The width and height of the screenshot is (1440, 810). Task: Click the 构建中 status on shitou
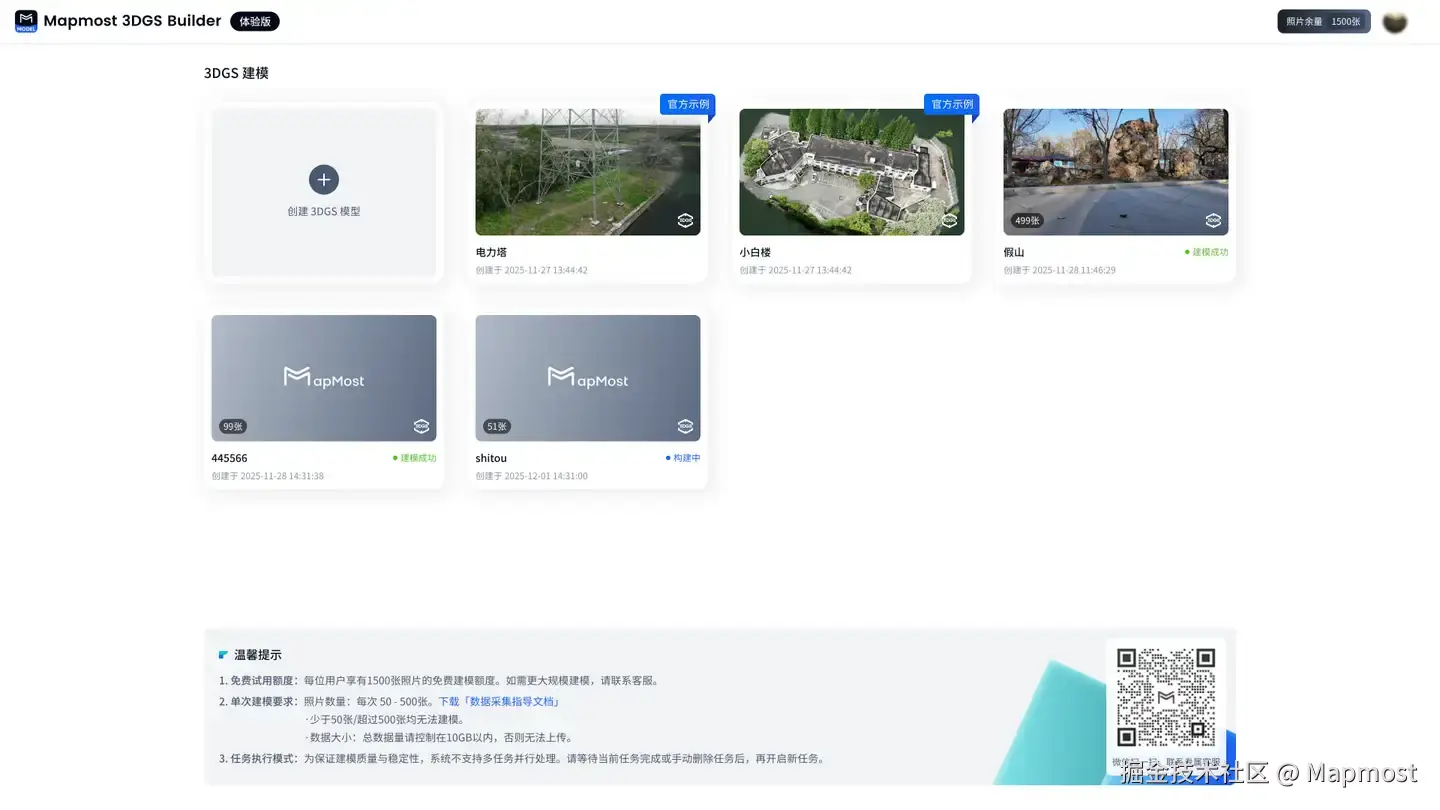pyautogui.click(x=683, y=458)
